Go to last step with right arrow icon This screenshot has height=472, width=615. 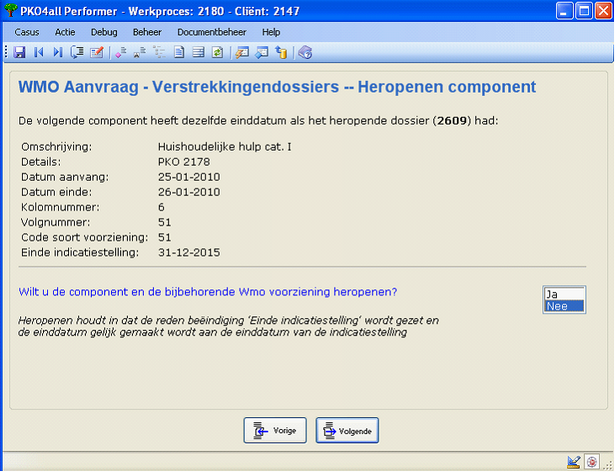point(58,52)
